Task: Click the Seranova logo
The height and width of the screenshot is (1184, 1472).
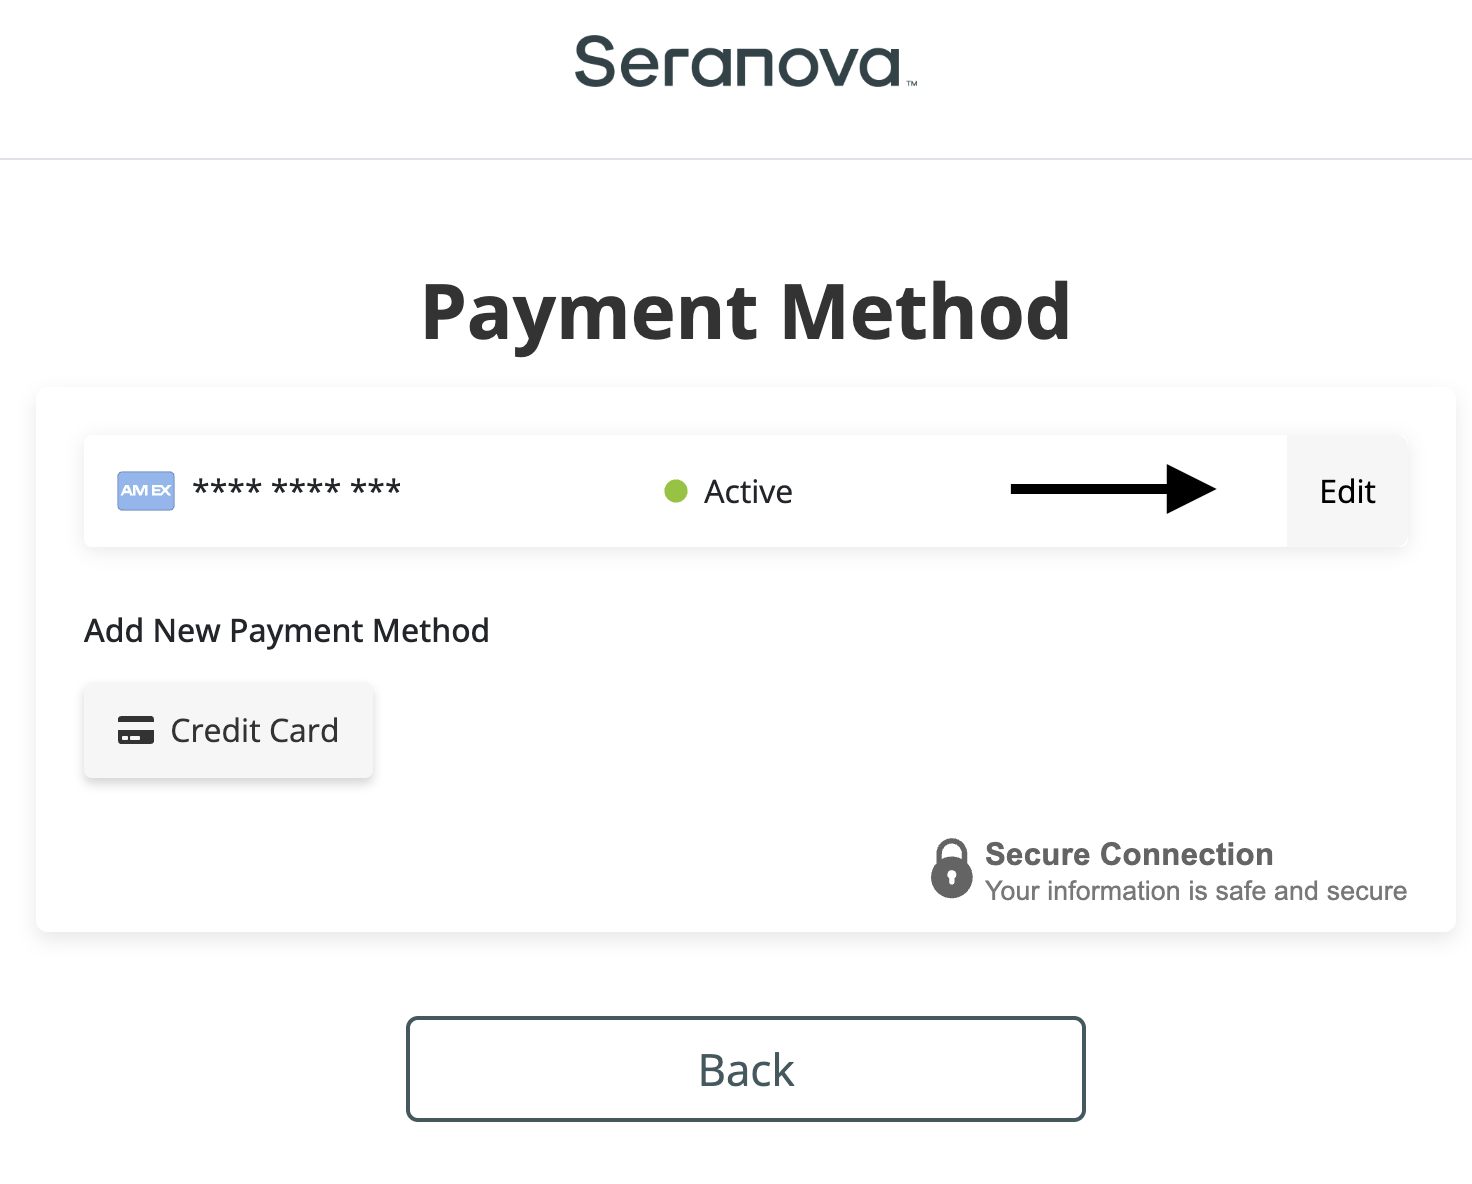Action: point(738,63)
